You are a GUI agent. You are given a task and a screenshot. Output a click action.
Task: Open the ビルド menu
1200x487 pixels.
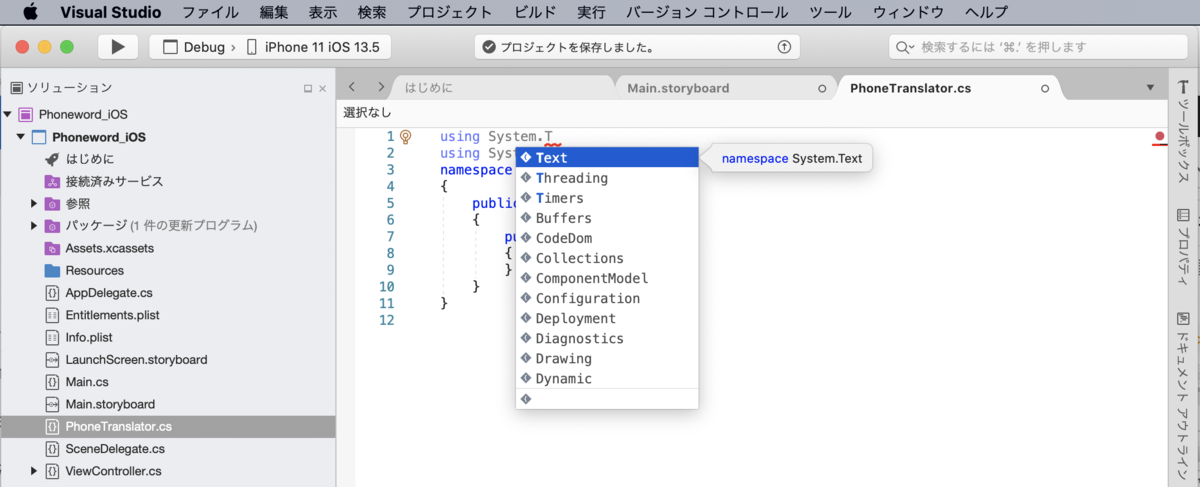pyautogui.click(x=535, y=13)
